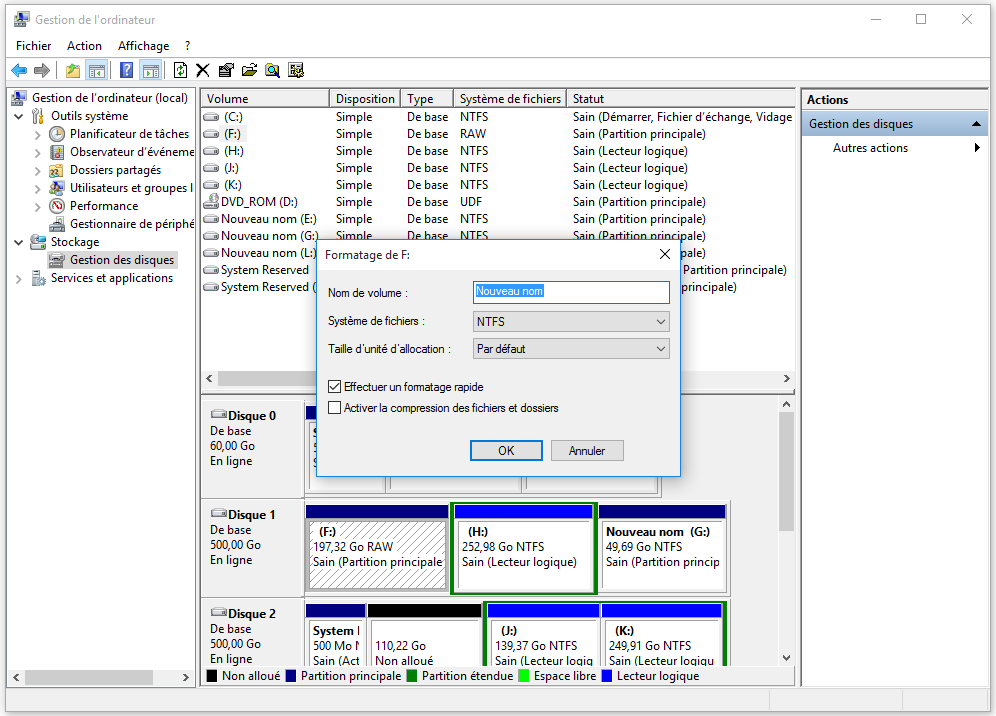
Task: Click the Annuler button
Action: coord(587,450)
